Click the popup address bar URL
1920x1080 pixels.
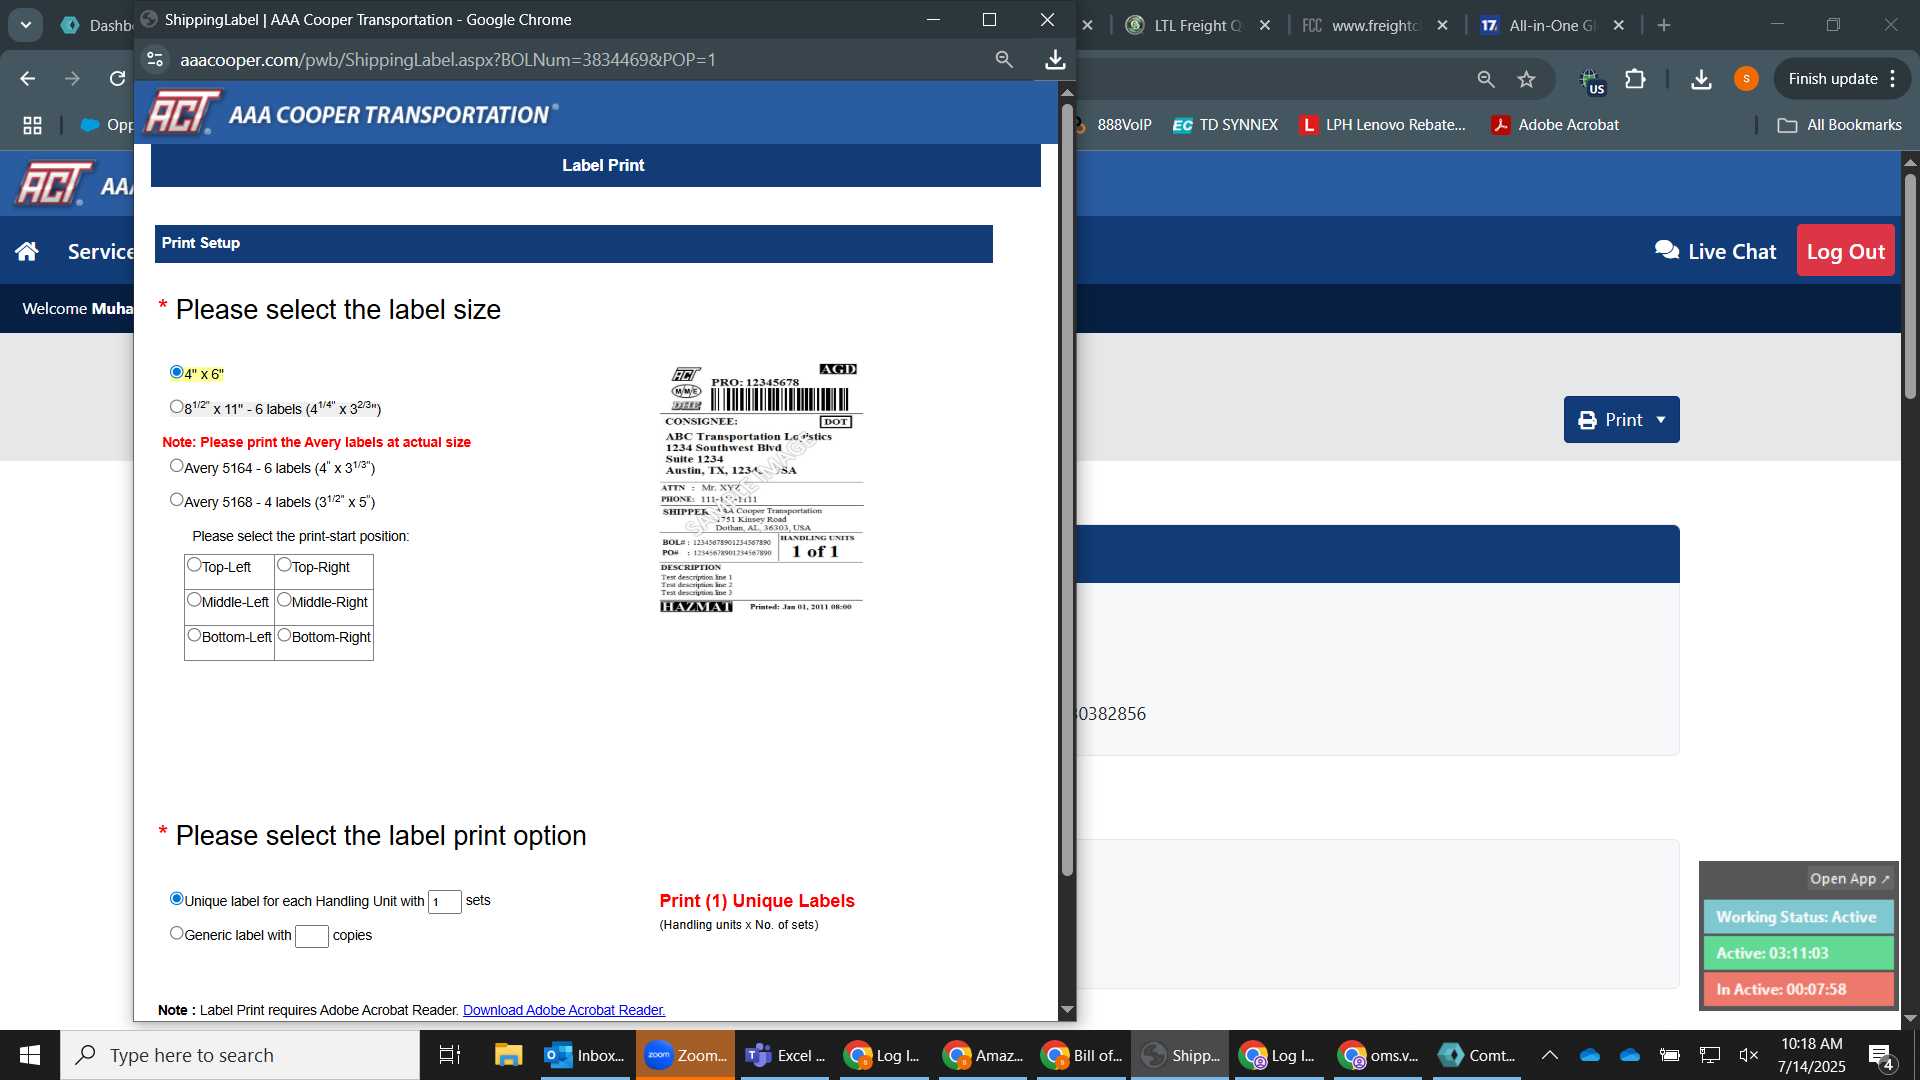click(x=448, y=60)
